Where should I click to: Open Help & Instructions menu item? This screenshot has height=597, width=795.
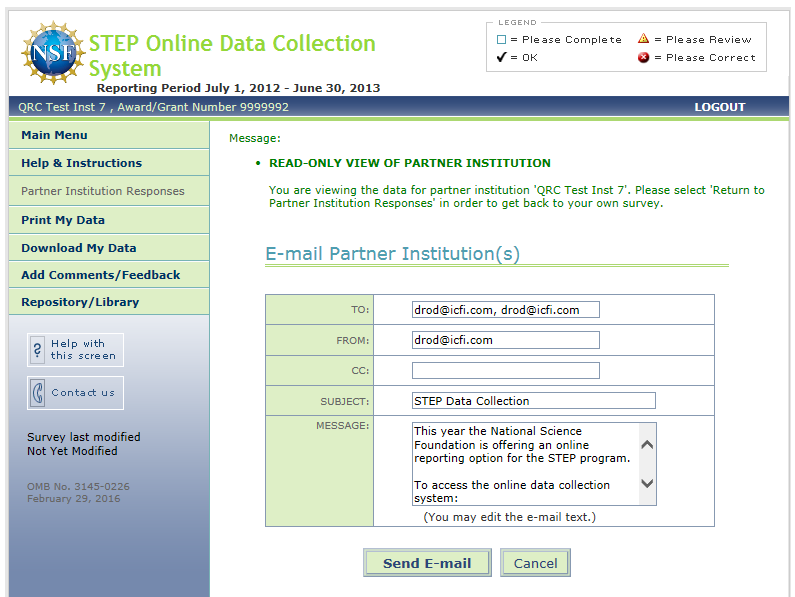[x=109, y=163]
